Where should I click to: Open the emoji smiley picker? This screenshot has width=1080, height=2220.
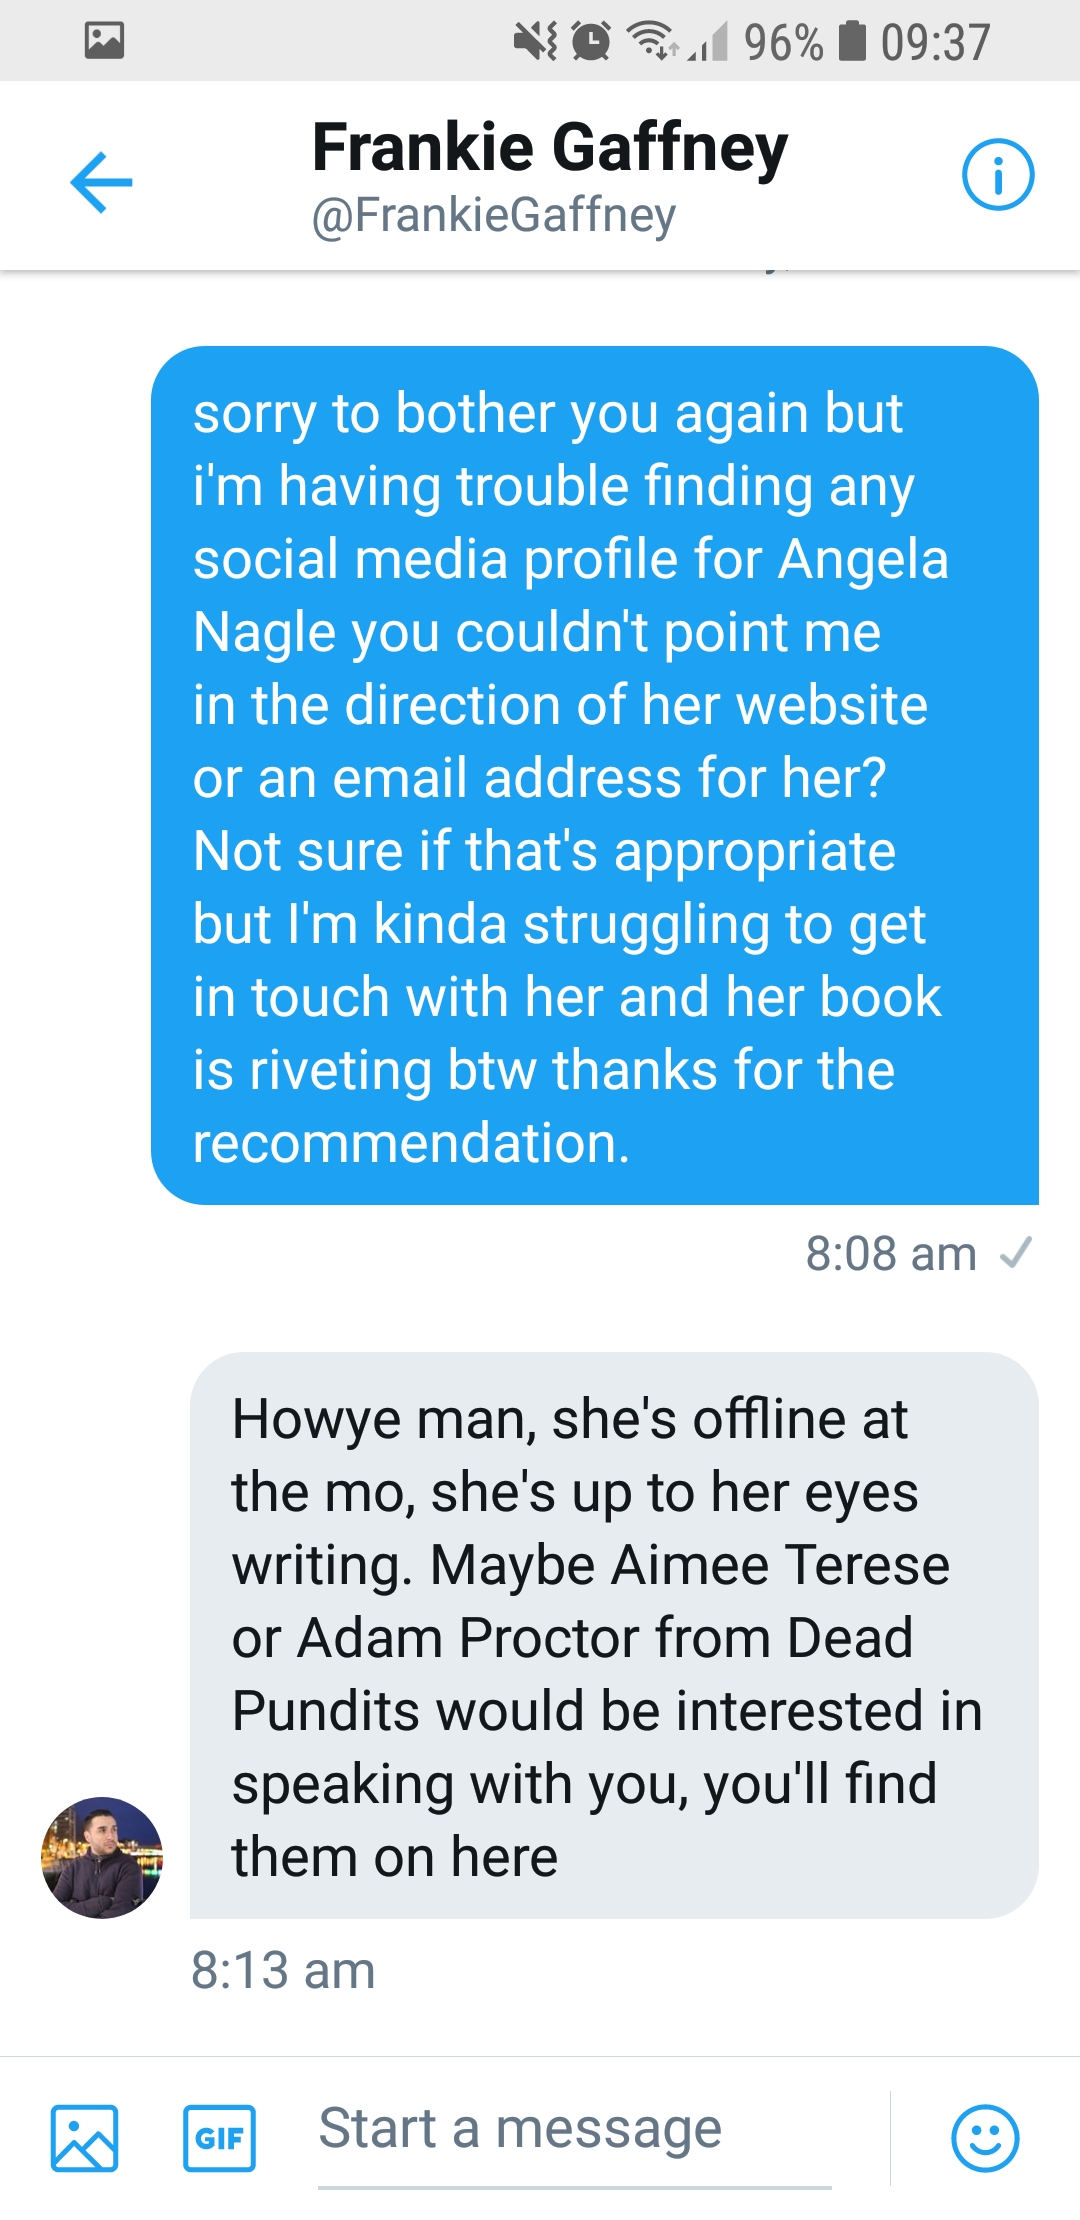[x=985, y=2138]
